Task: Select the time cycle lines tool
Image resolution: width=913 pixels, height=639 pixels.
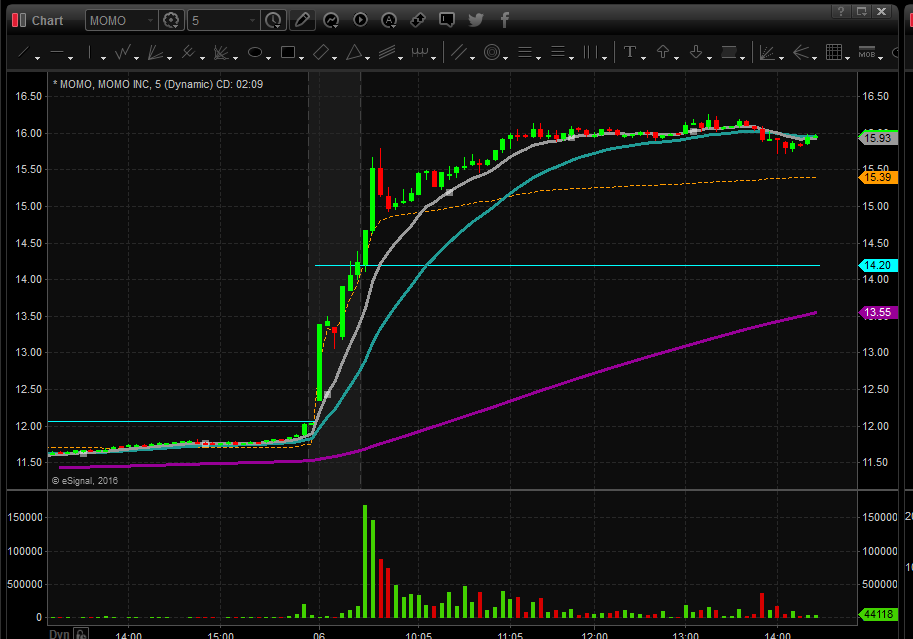Action: (x=591, y=52)
